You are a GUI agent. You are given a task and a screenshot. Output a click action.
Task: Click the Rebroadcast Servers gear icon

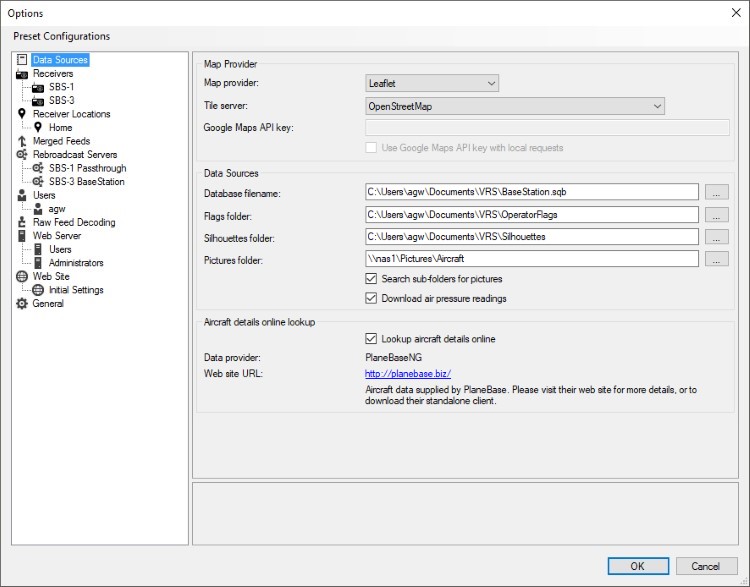[22, 155]
